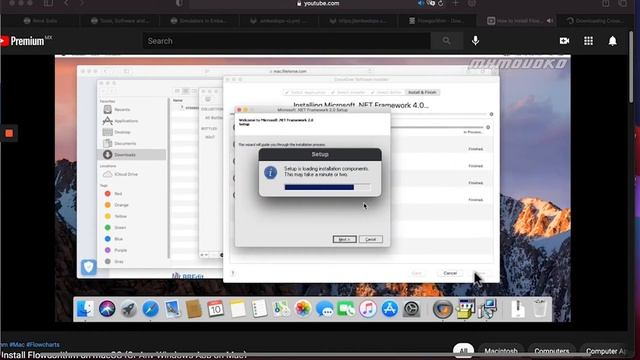The image size is (640, 360).
Task: Select the Red tag dot in Finder
Action: click(x=107, y=193)
